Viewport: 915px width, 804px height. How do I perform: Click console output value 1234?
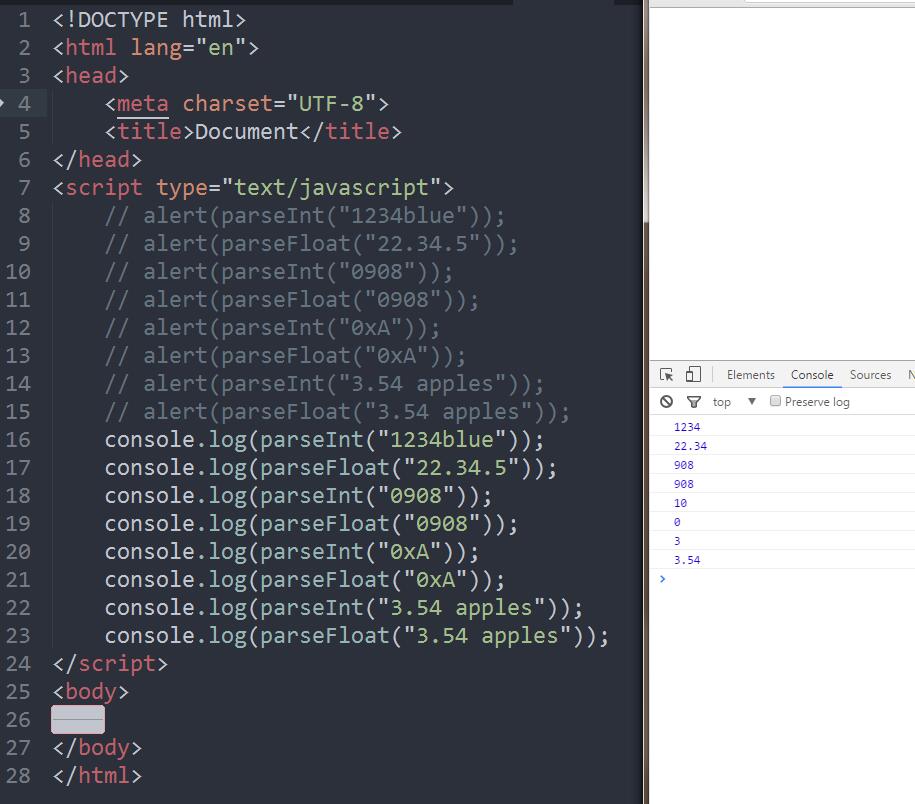pyautogui.click(x=687, y=427)
